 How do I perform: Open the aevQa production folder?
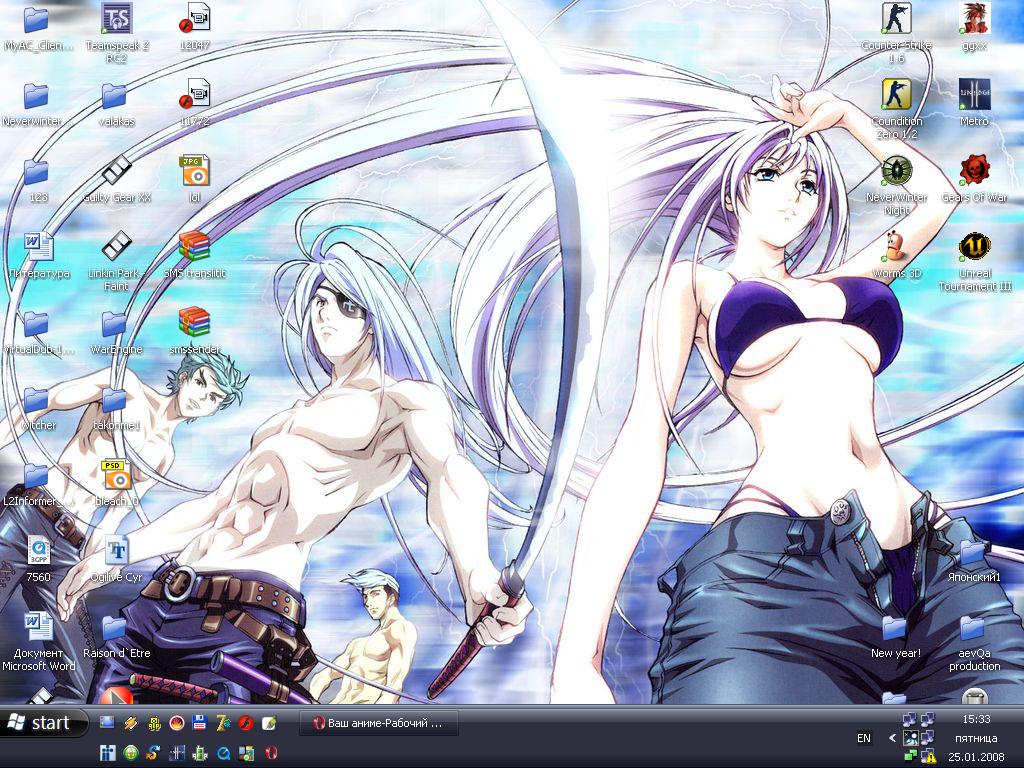pos(974,642)
